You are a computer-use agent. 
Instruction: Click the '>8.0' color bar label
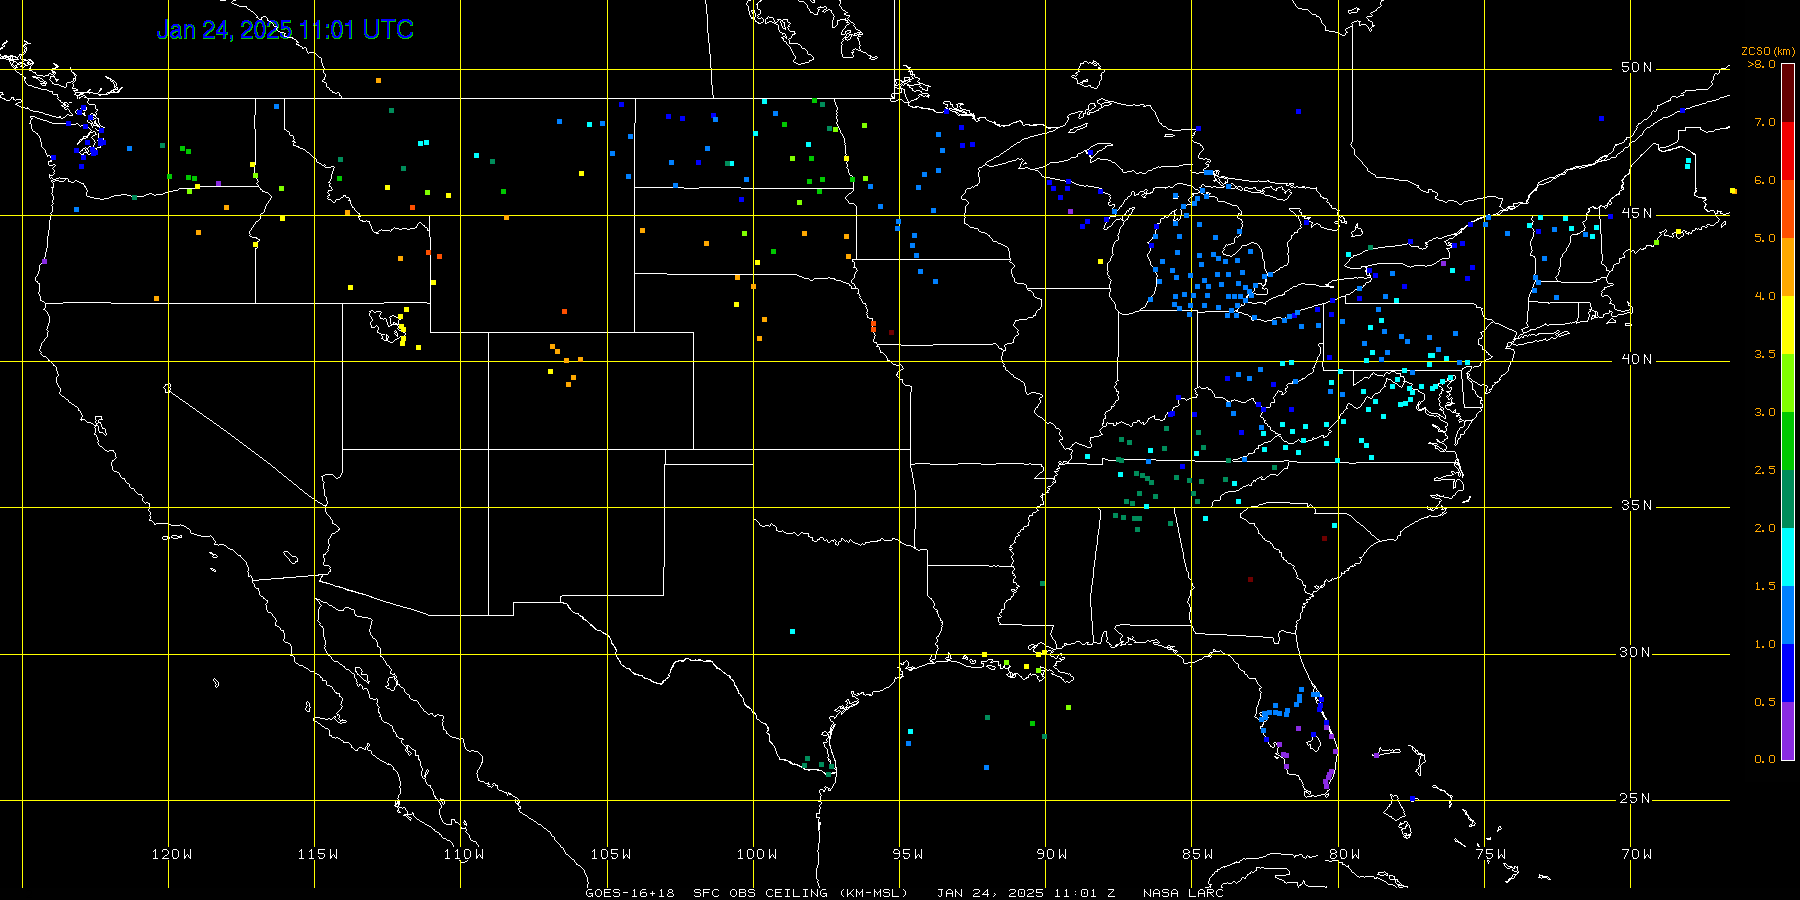tap(1762, 64)
